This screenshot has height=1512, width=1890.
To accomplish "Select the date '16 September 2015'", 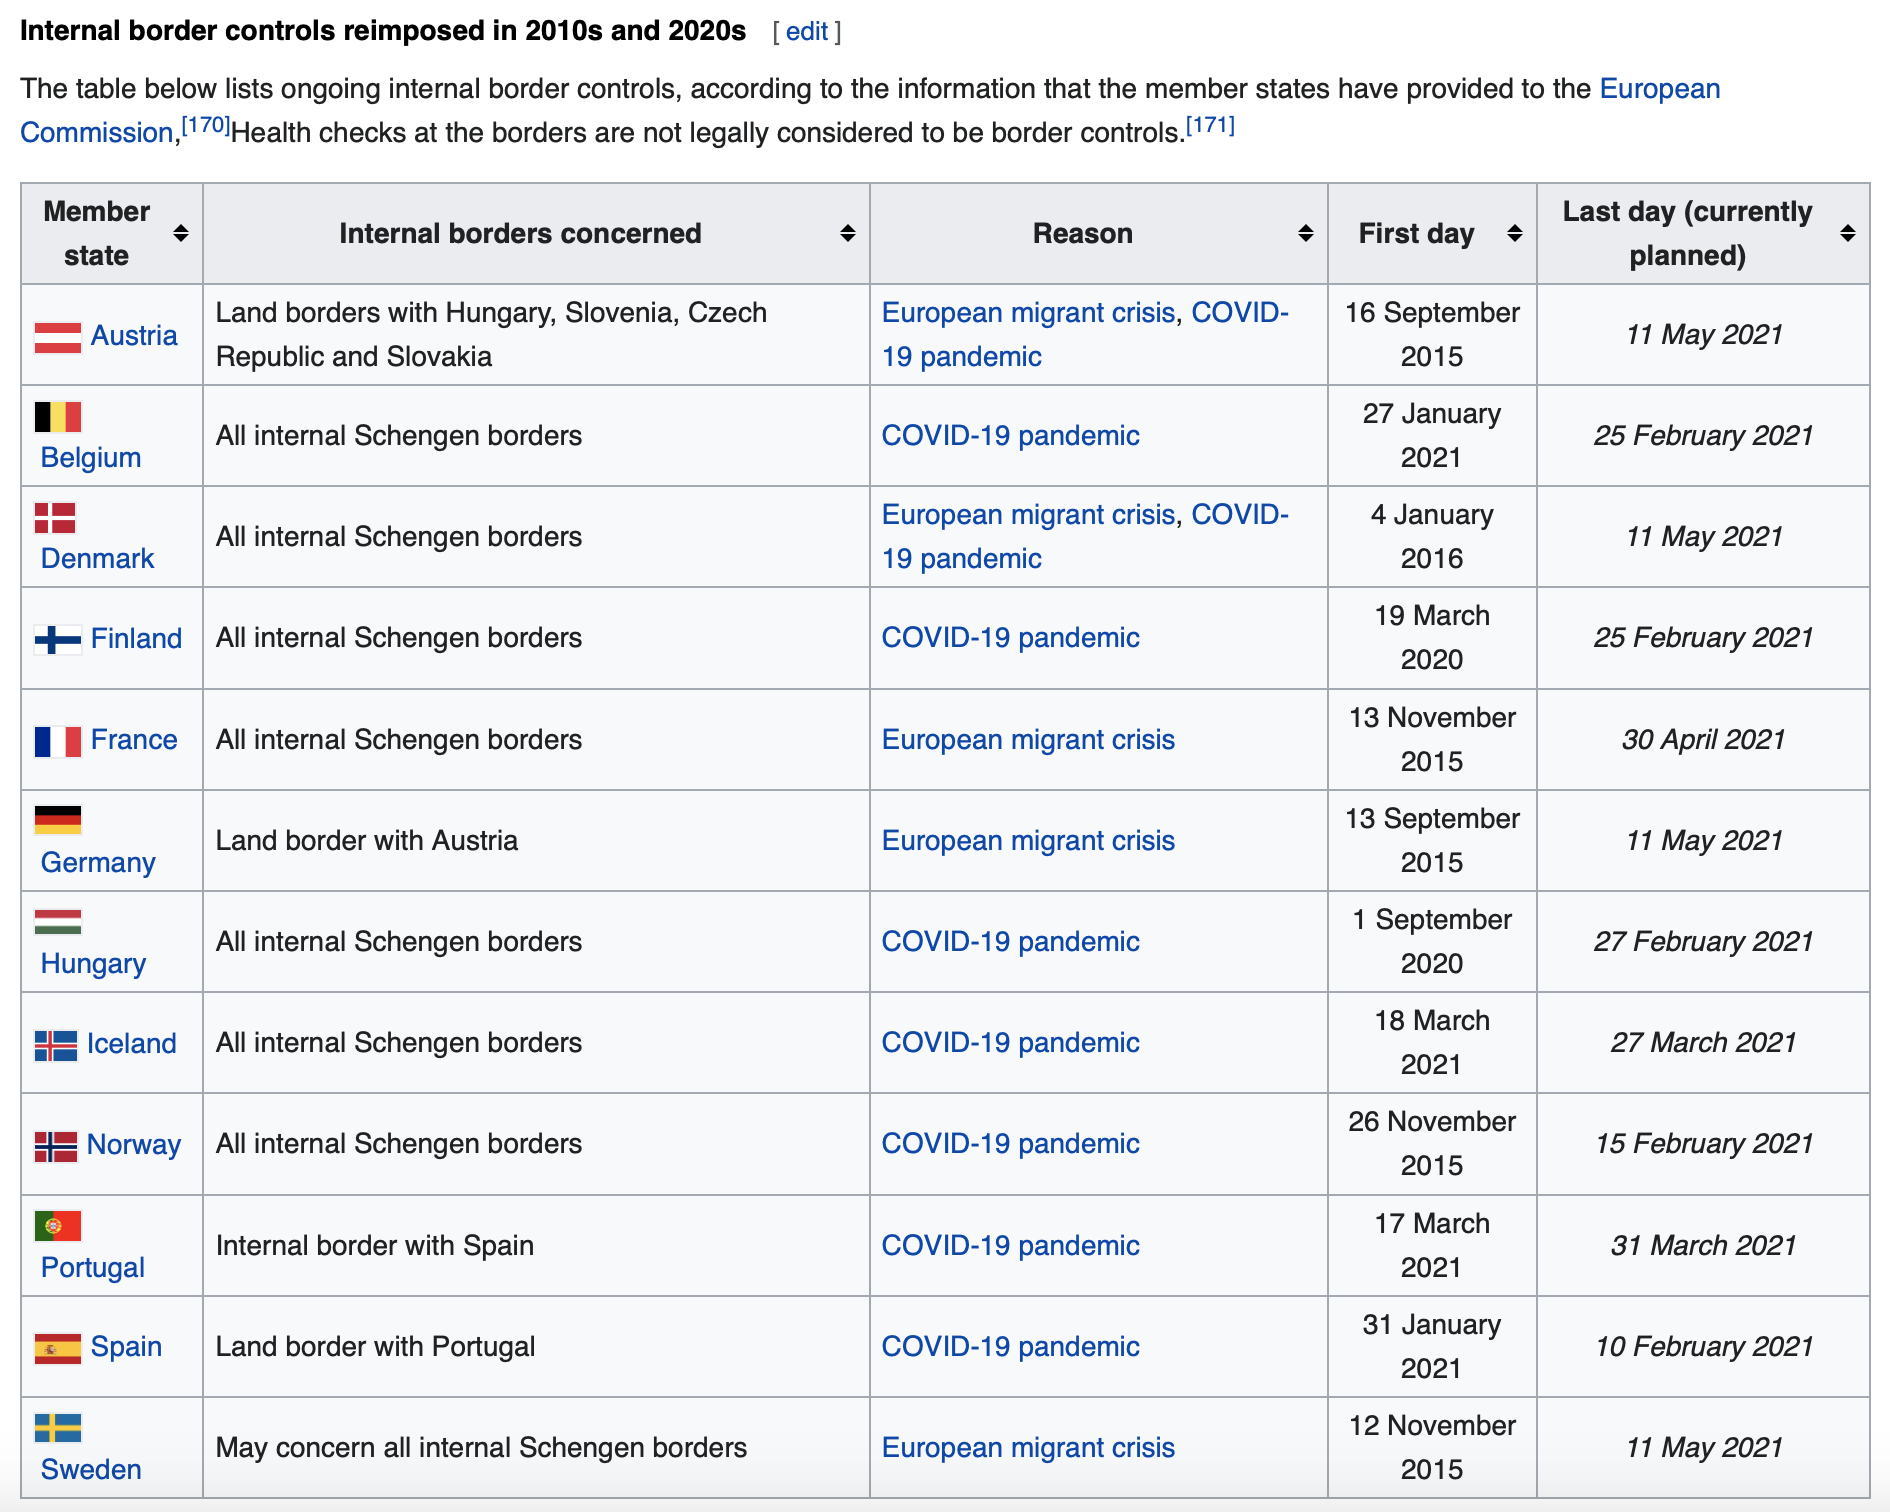I will point(1432,335).
